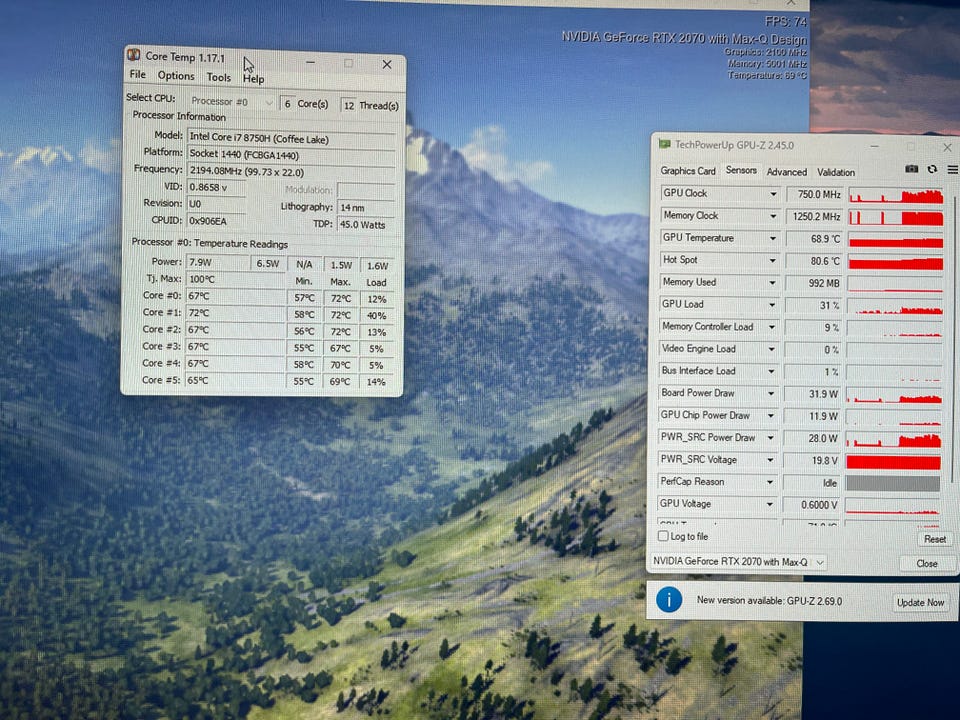Switch to the Sensors tab
The width and height of the screenshot is (960, 720).
(x=741, y=170)
